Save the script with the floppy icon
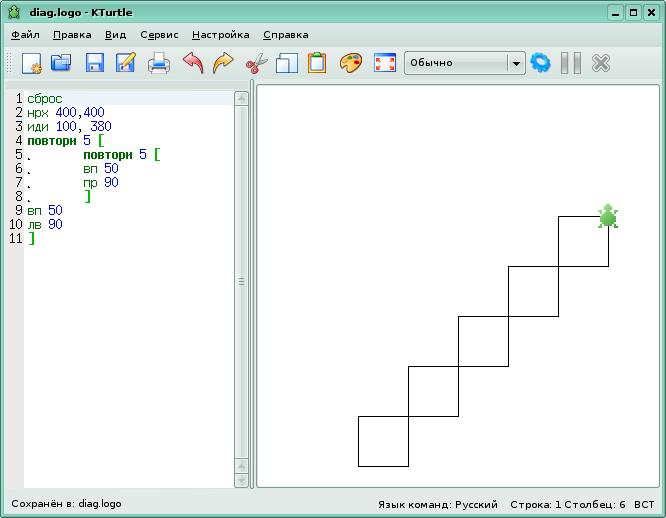The width and height of the screenshot is (666, 518). click(x=95, y=63)
